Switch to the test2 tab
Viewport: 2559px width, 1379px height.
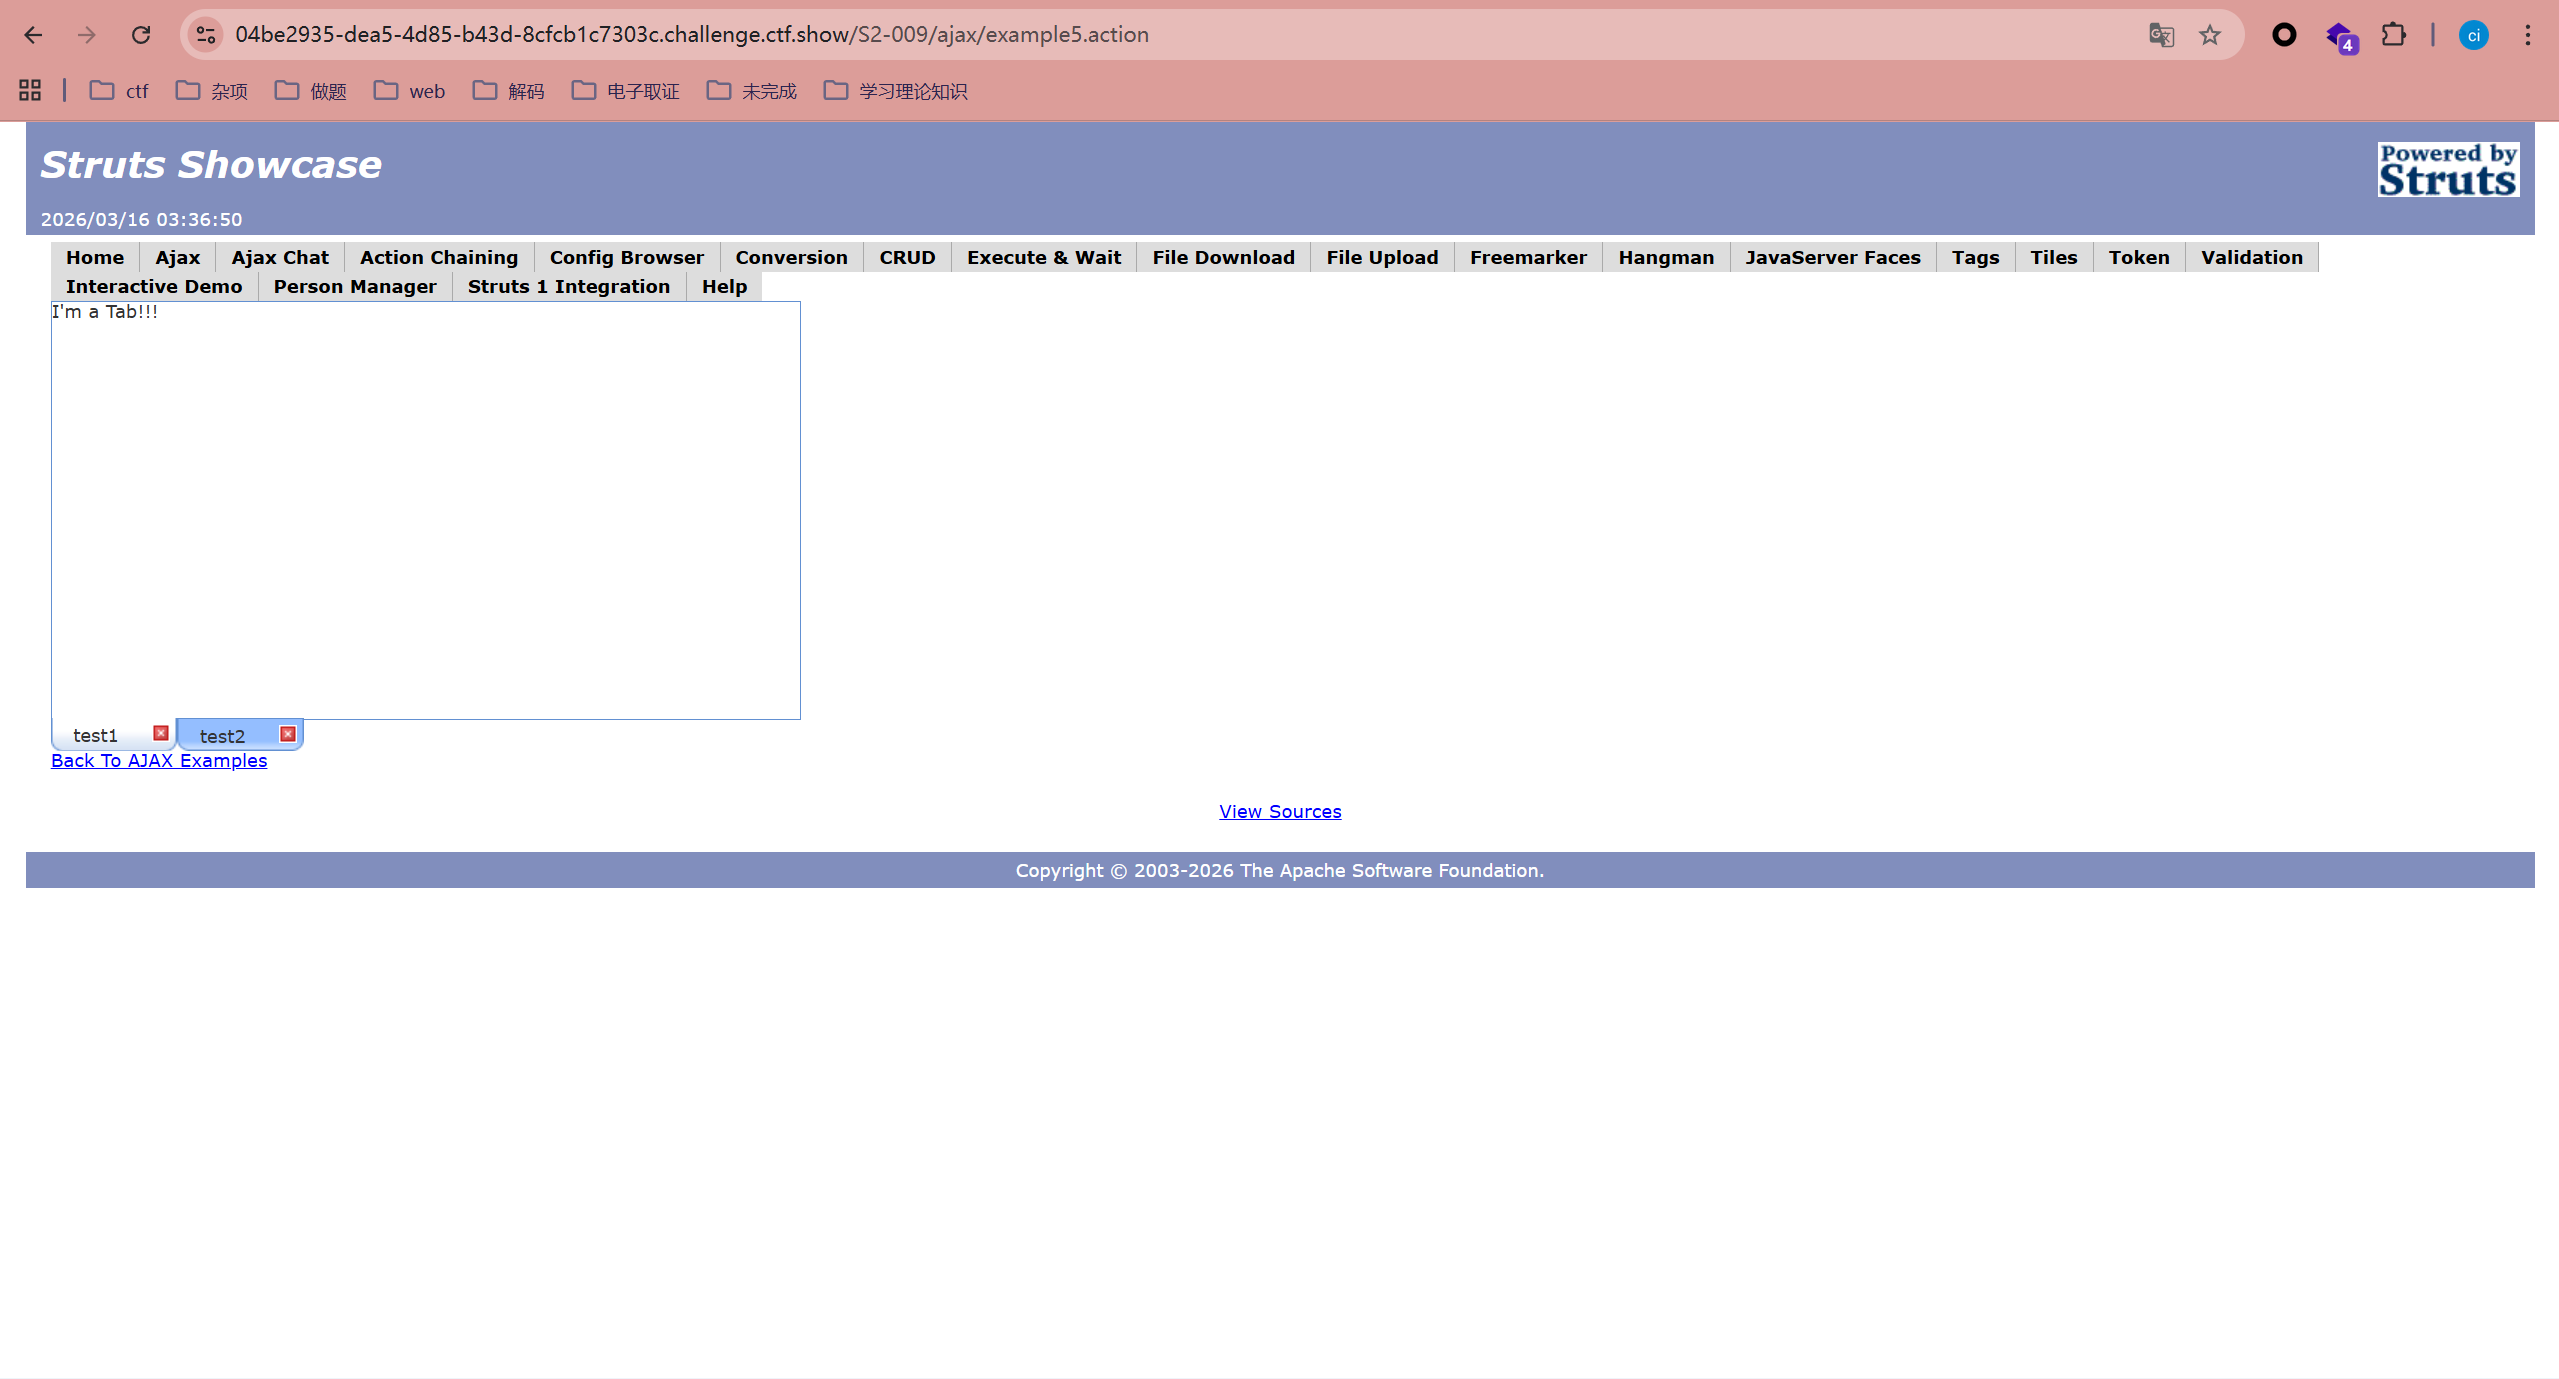coord(222,736)
